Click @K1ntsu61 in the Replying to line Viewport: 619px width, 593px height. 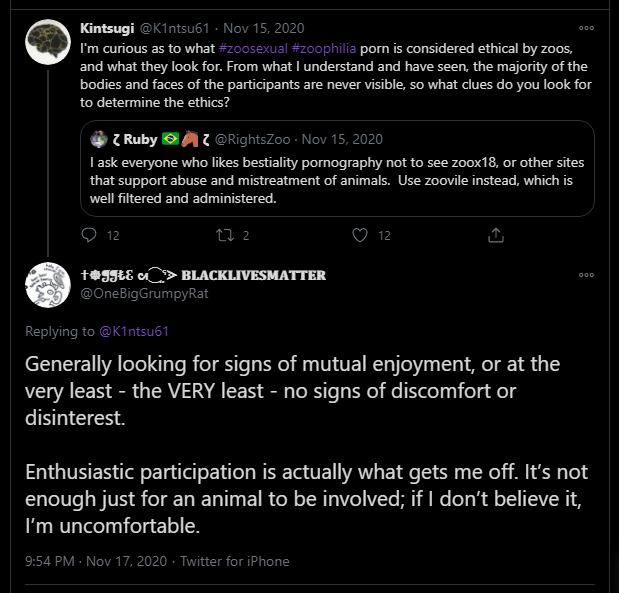[x=134, y=331]
